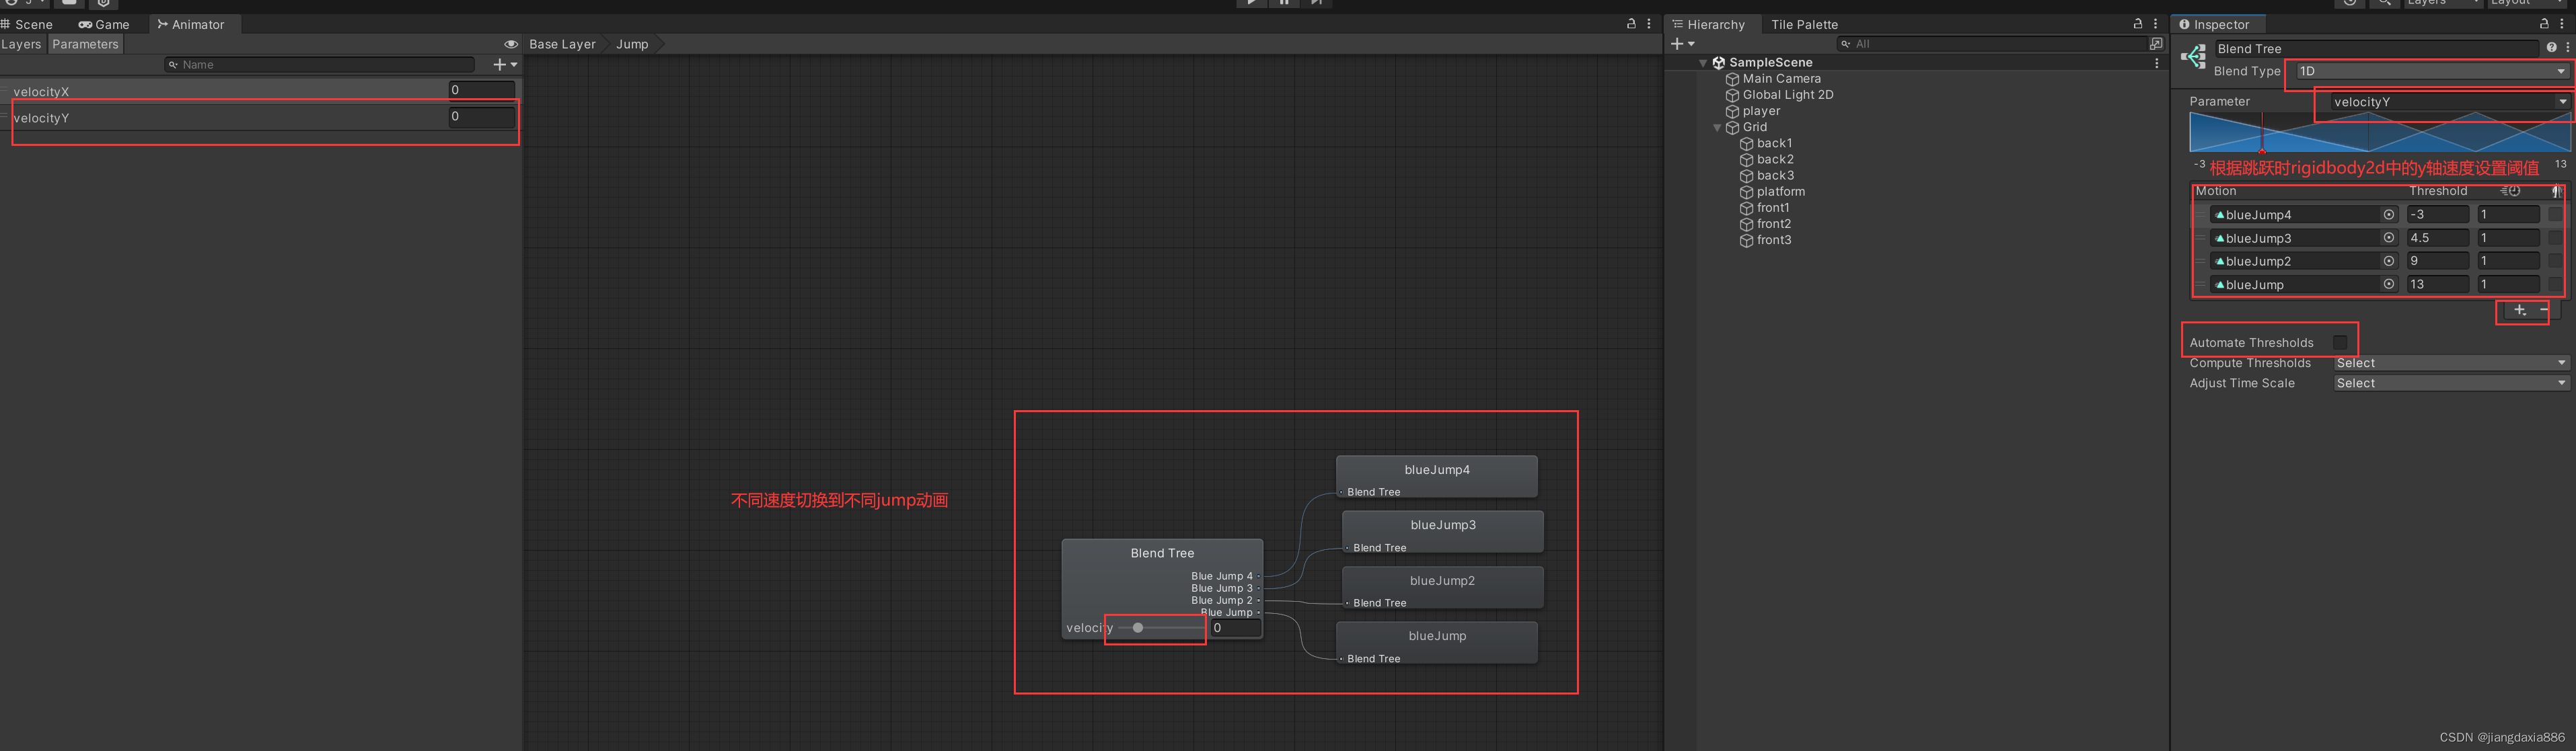Toggle the Animator eye visibility icon
Viewport: 2576px width, 751px height.
511,44
